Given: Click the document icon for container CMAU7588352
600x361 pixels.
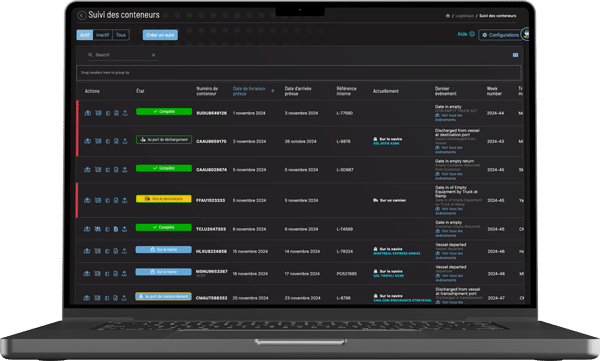Looking at the screenshot, I should point(116,298).
